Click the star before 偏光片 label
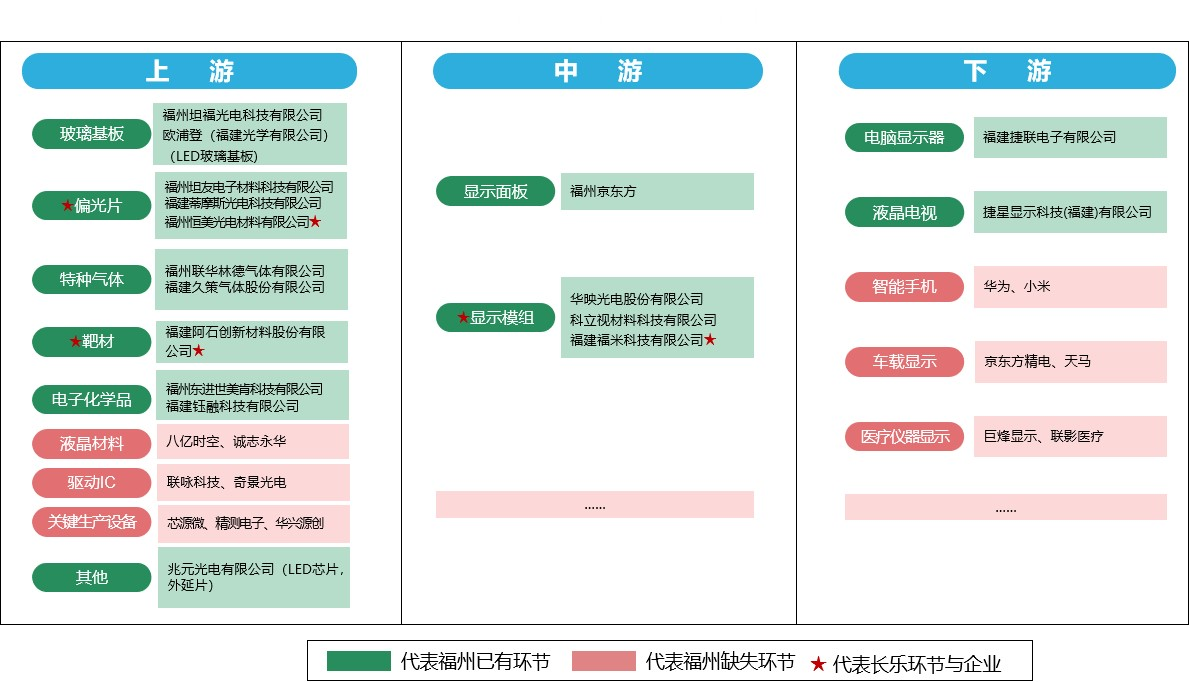 point(67,205)
